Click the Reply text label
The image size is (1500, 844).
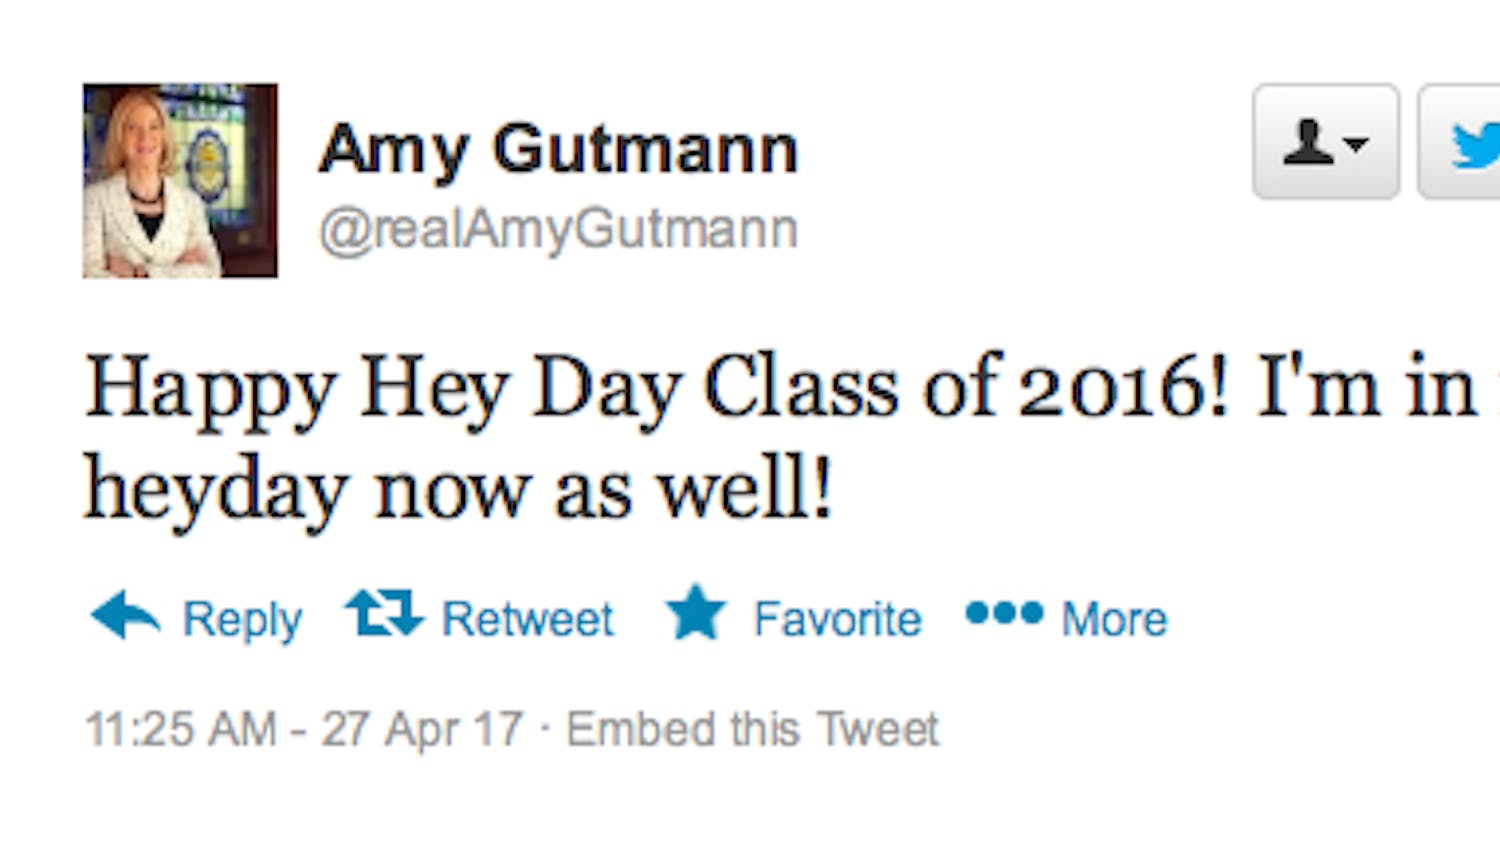[x=242, y=619]
